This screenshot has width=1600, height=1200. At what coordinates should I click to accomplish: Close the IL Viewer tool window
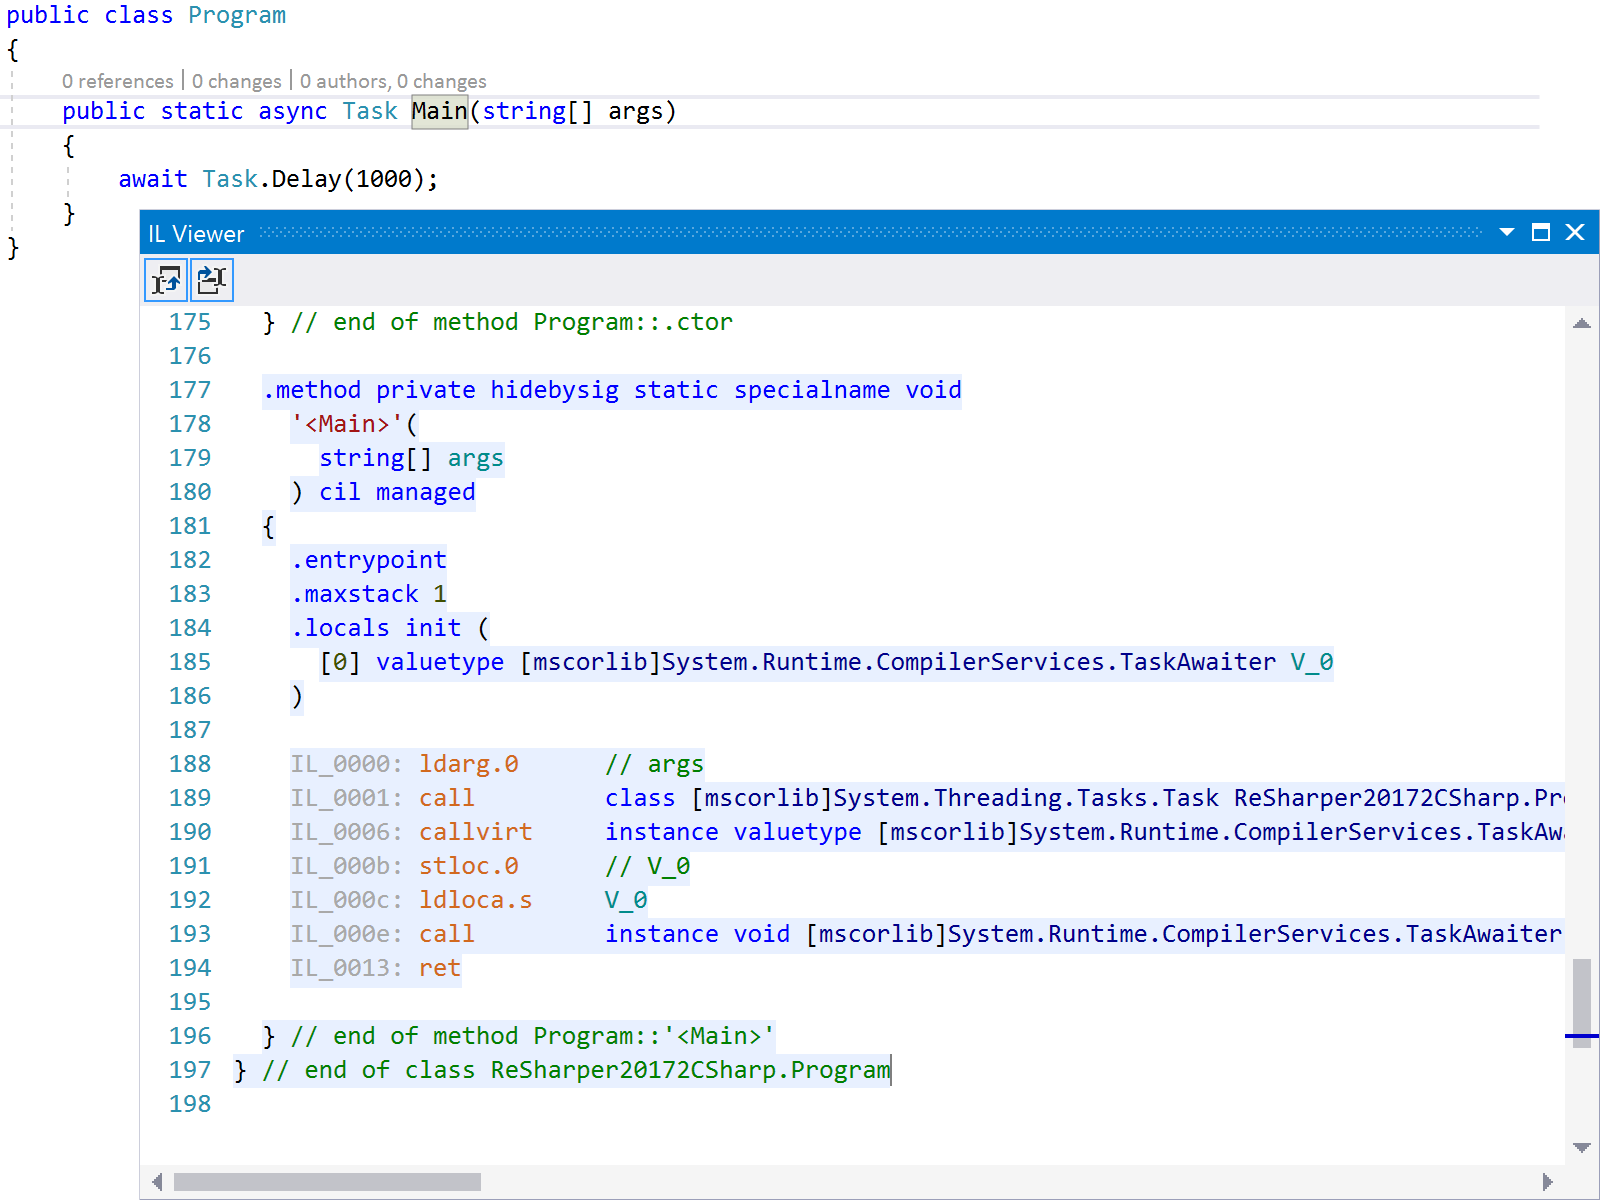coord(1575,232)
